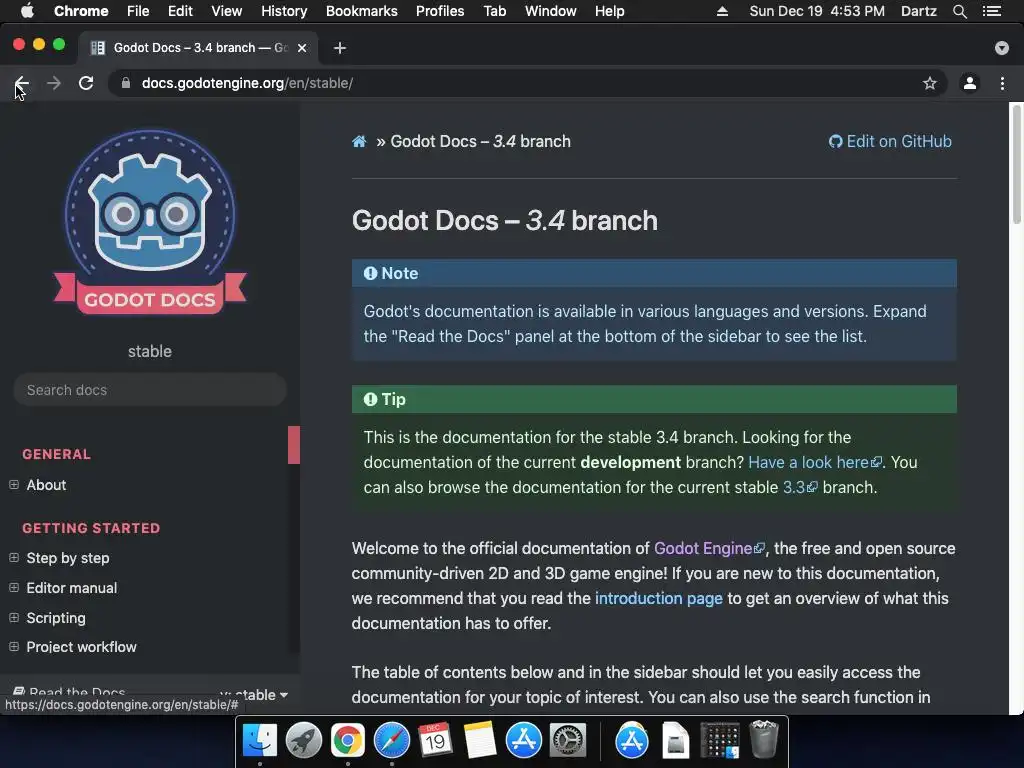Image resolution: width=1024 pixels, height=768 pixels.
Task: Click the sidebar's red scrollbar thumb
Action: pyautogui.click(x=294, y=445)
